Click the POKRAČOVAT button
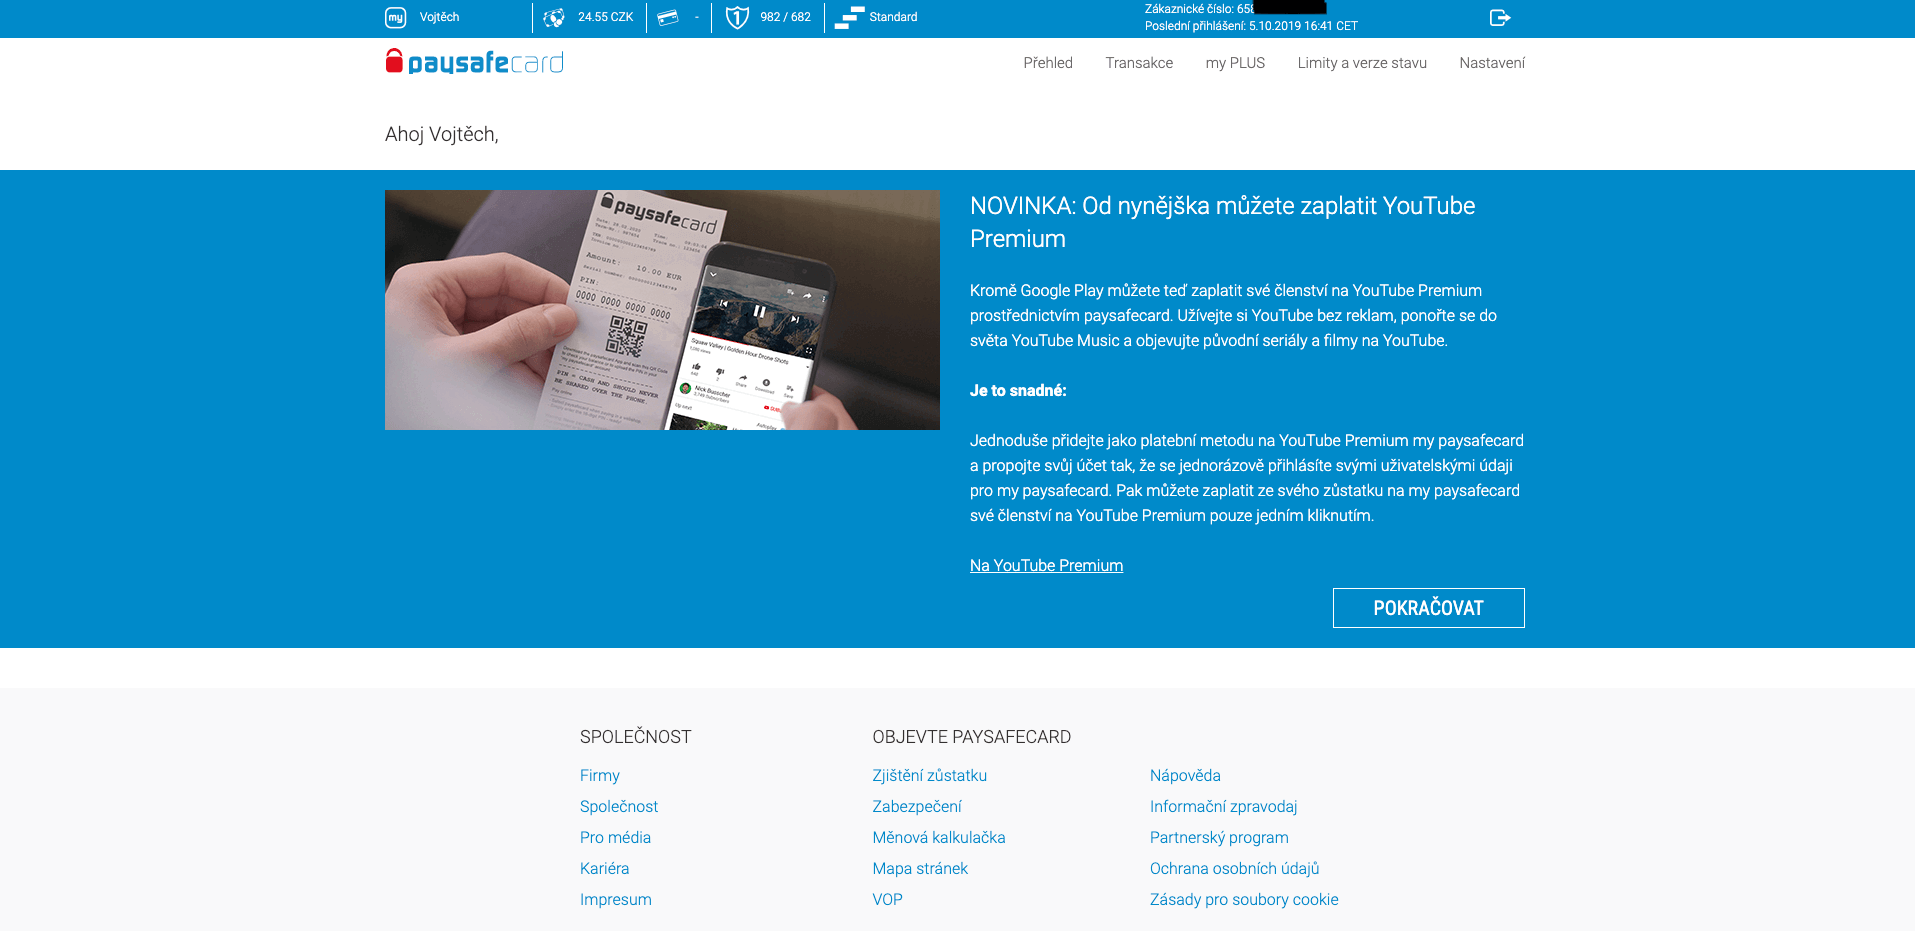The height and width of the screenshot is (931, 1915). click(1428, 608)
